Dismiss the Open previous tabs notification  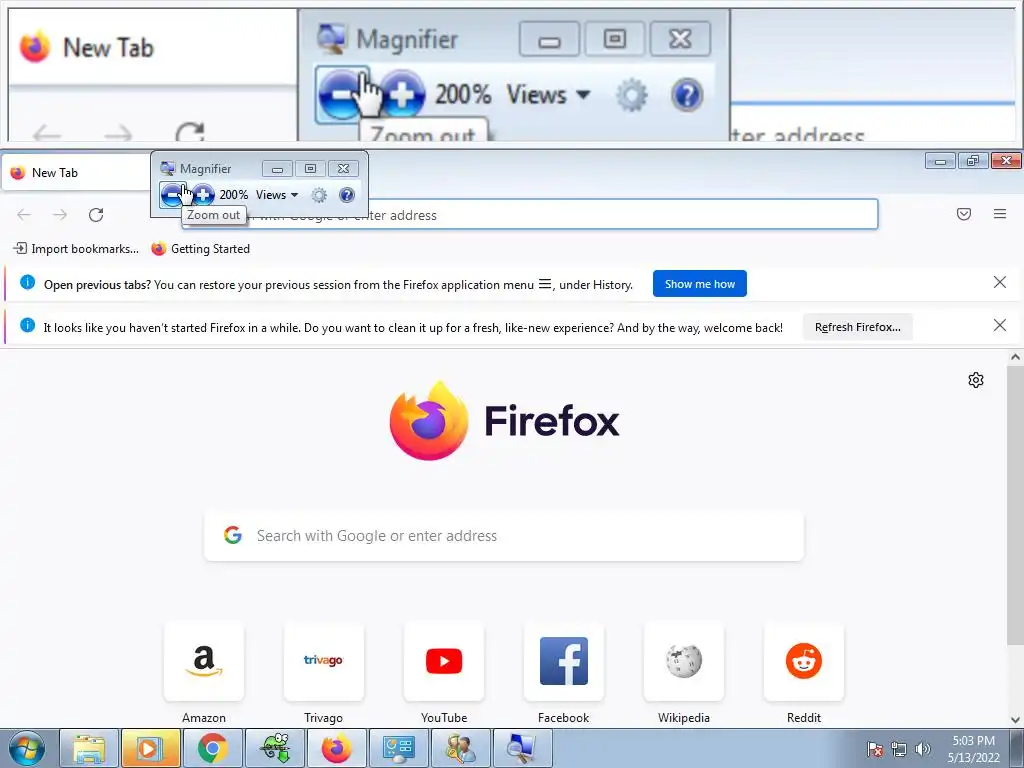pyautogui.click(x=999, y=282)
